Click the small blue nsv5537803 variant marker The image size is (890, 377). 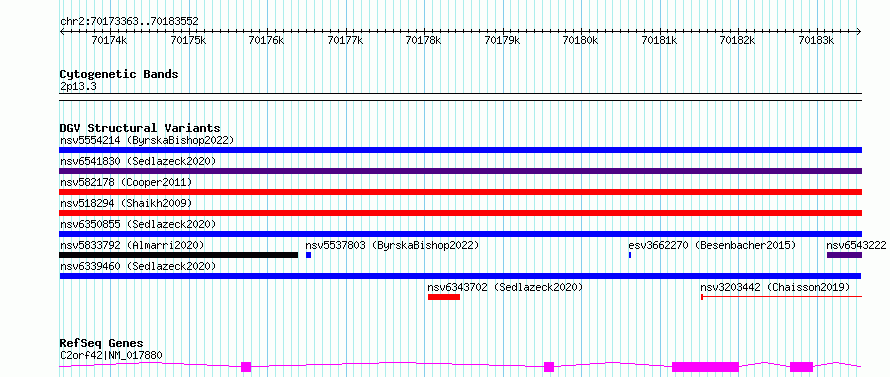pyautogui.click(x=308, y=255)
